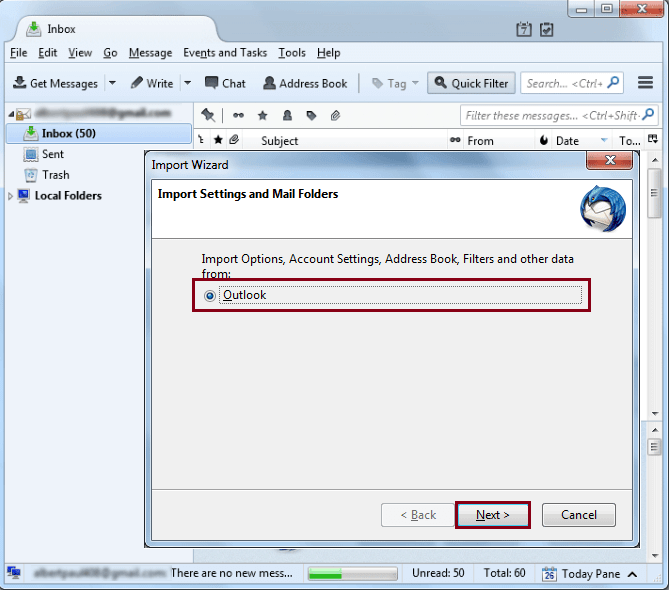This screenshot has height=590, width=669.
Task: Expand the Today Pane chevron
Action: (x=633, y=574)
